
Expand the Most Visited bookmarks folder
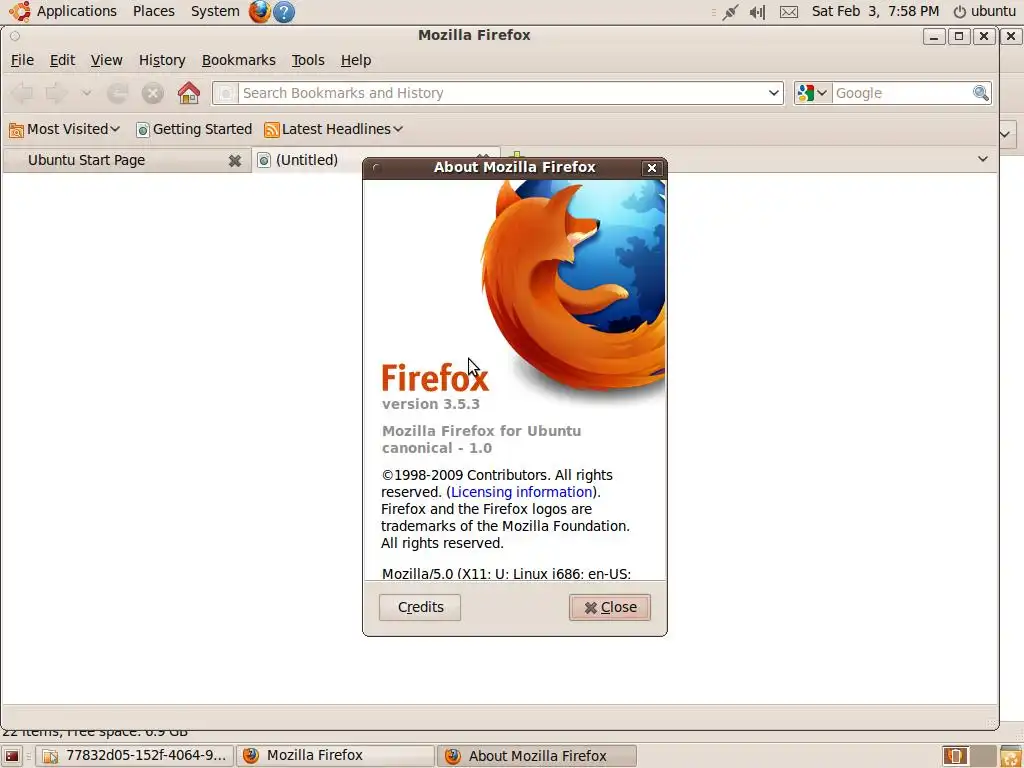(x=64, y=129)
